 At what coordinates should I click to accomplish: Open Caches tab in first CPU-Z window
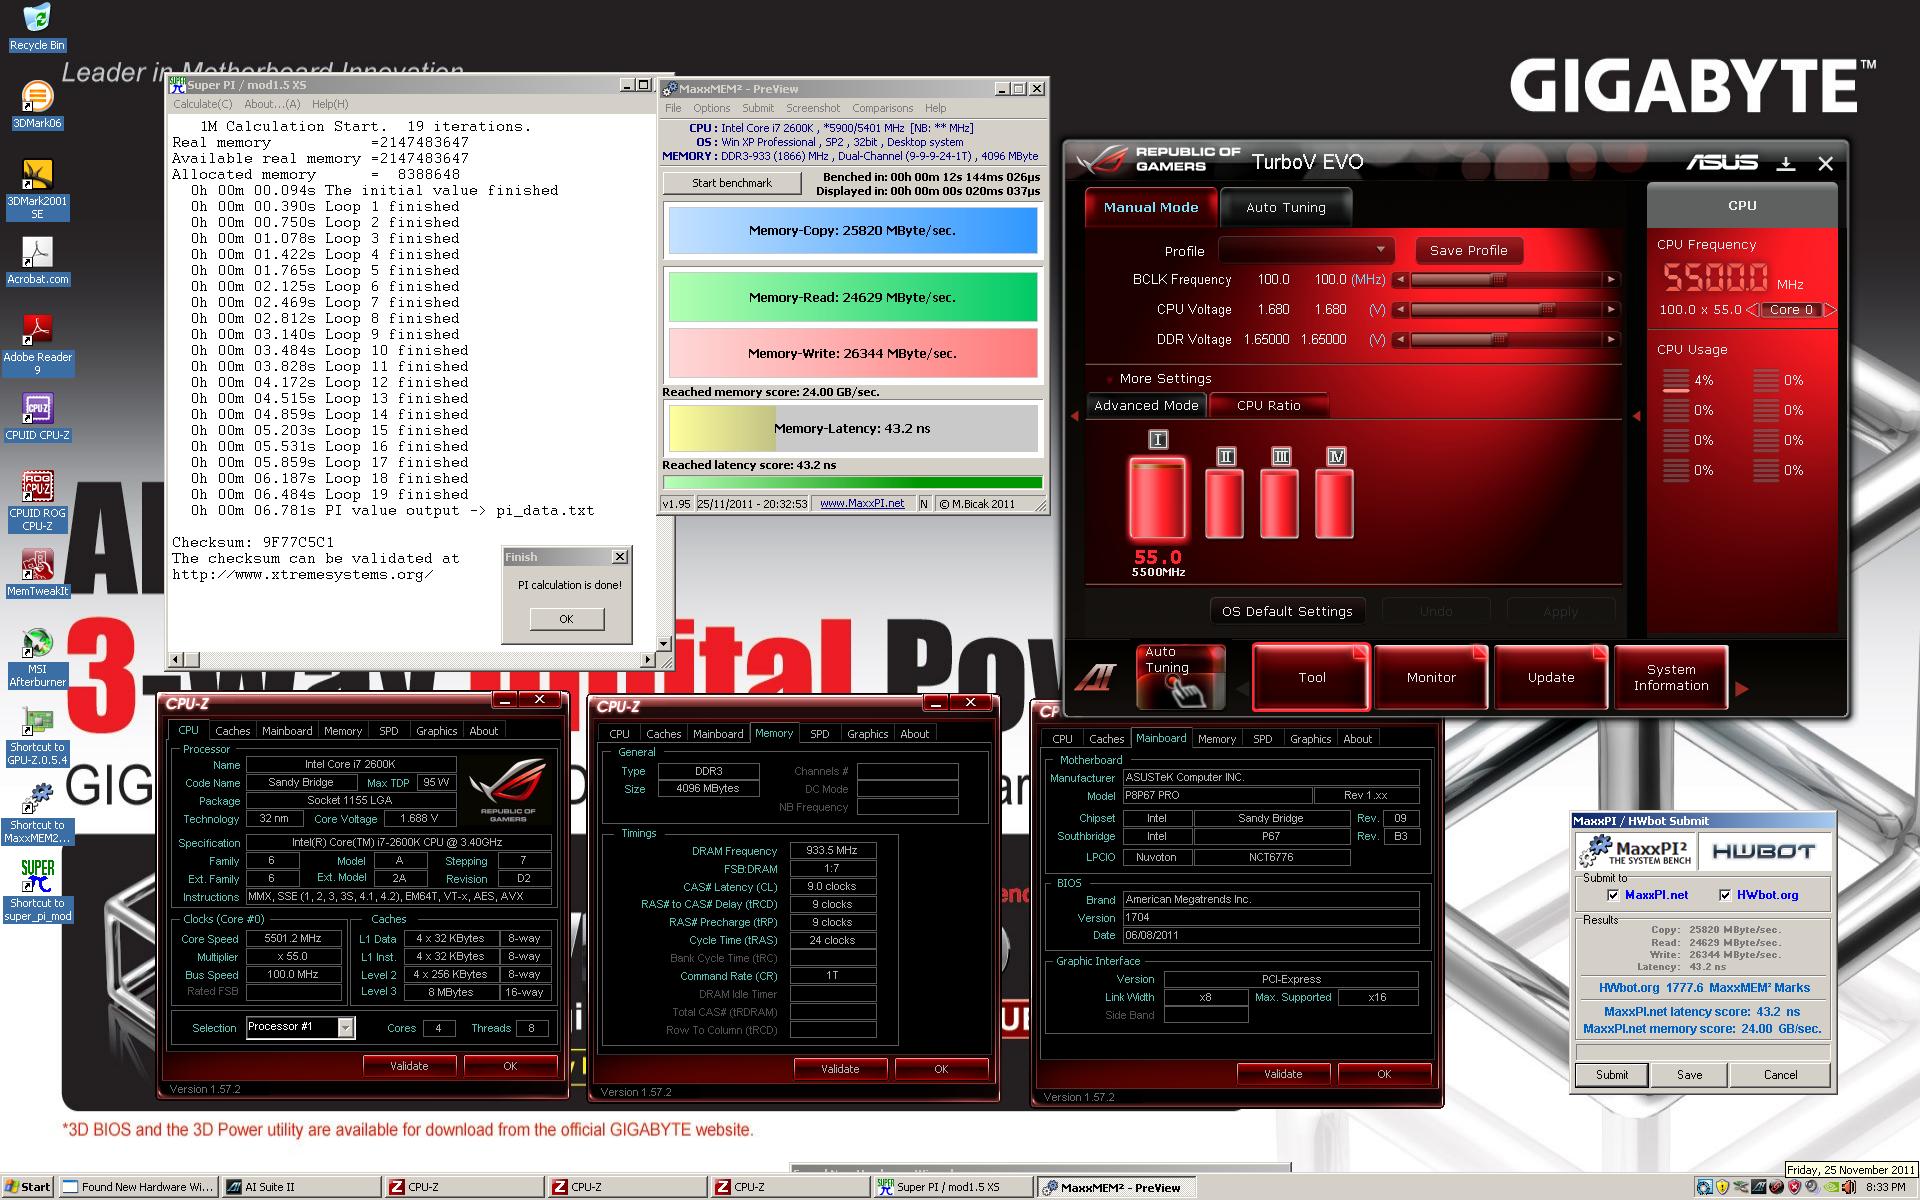[x=232, y=731]
